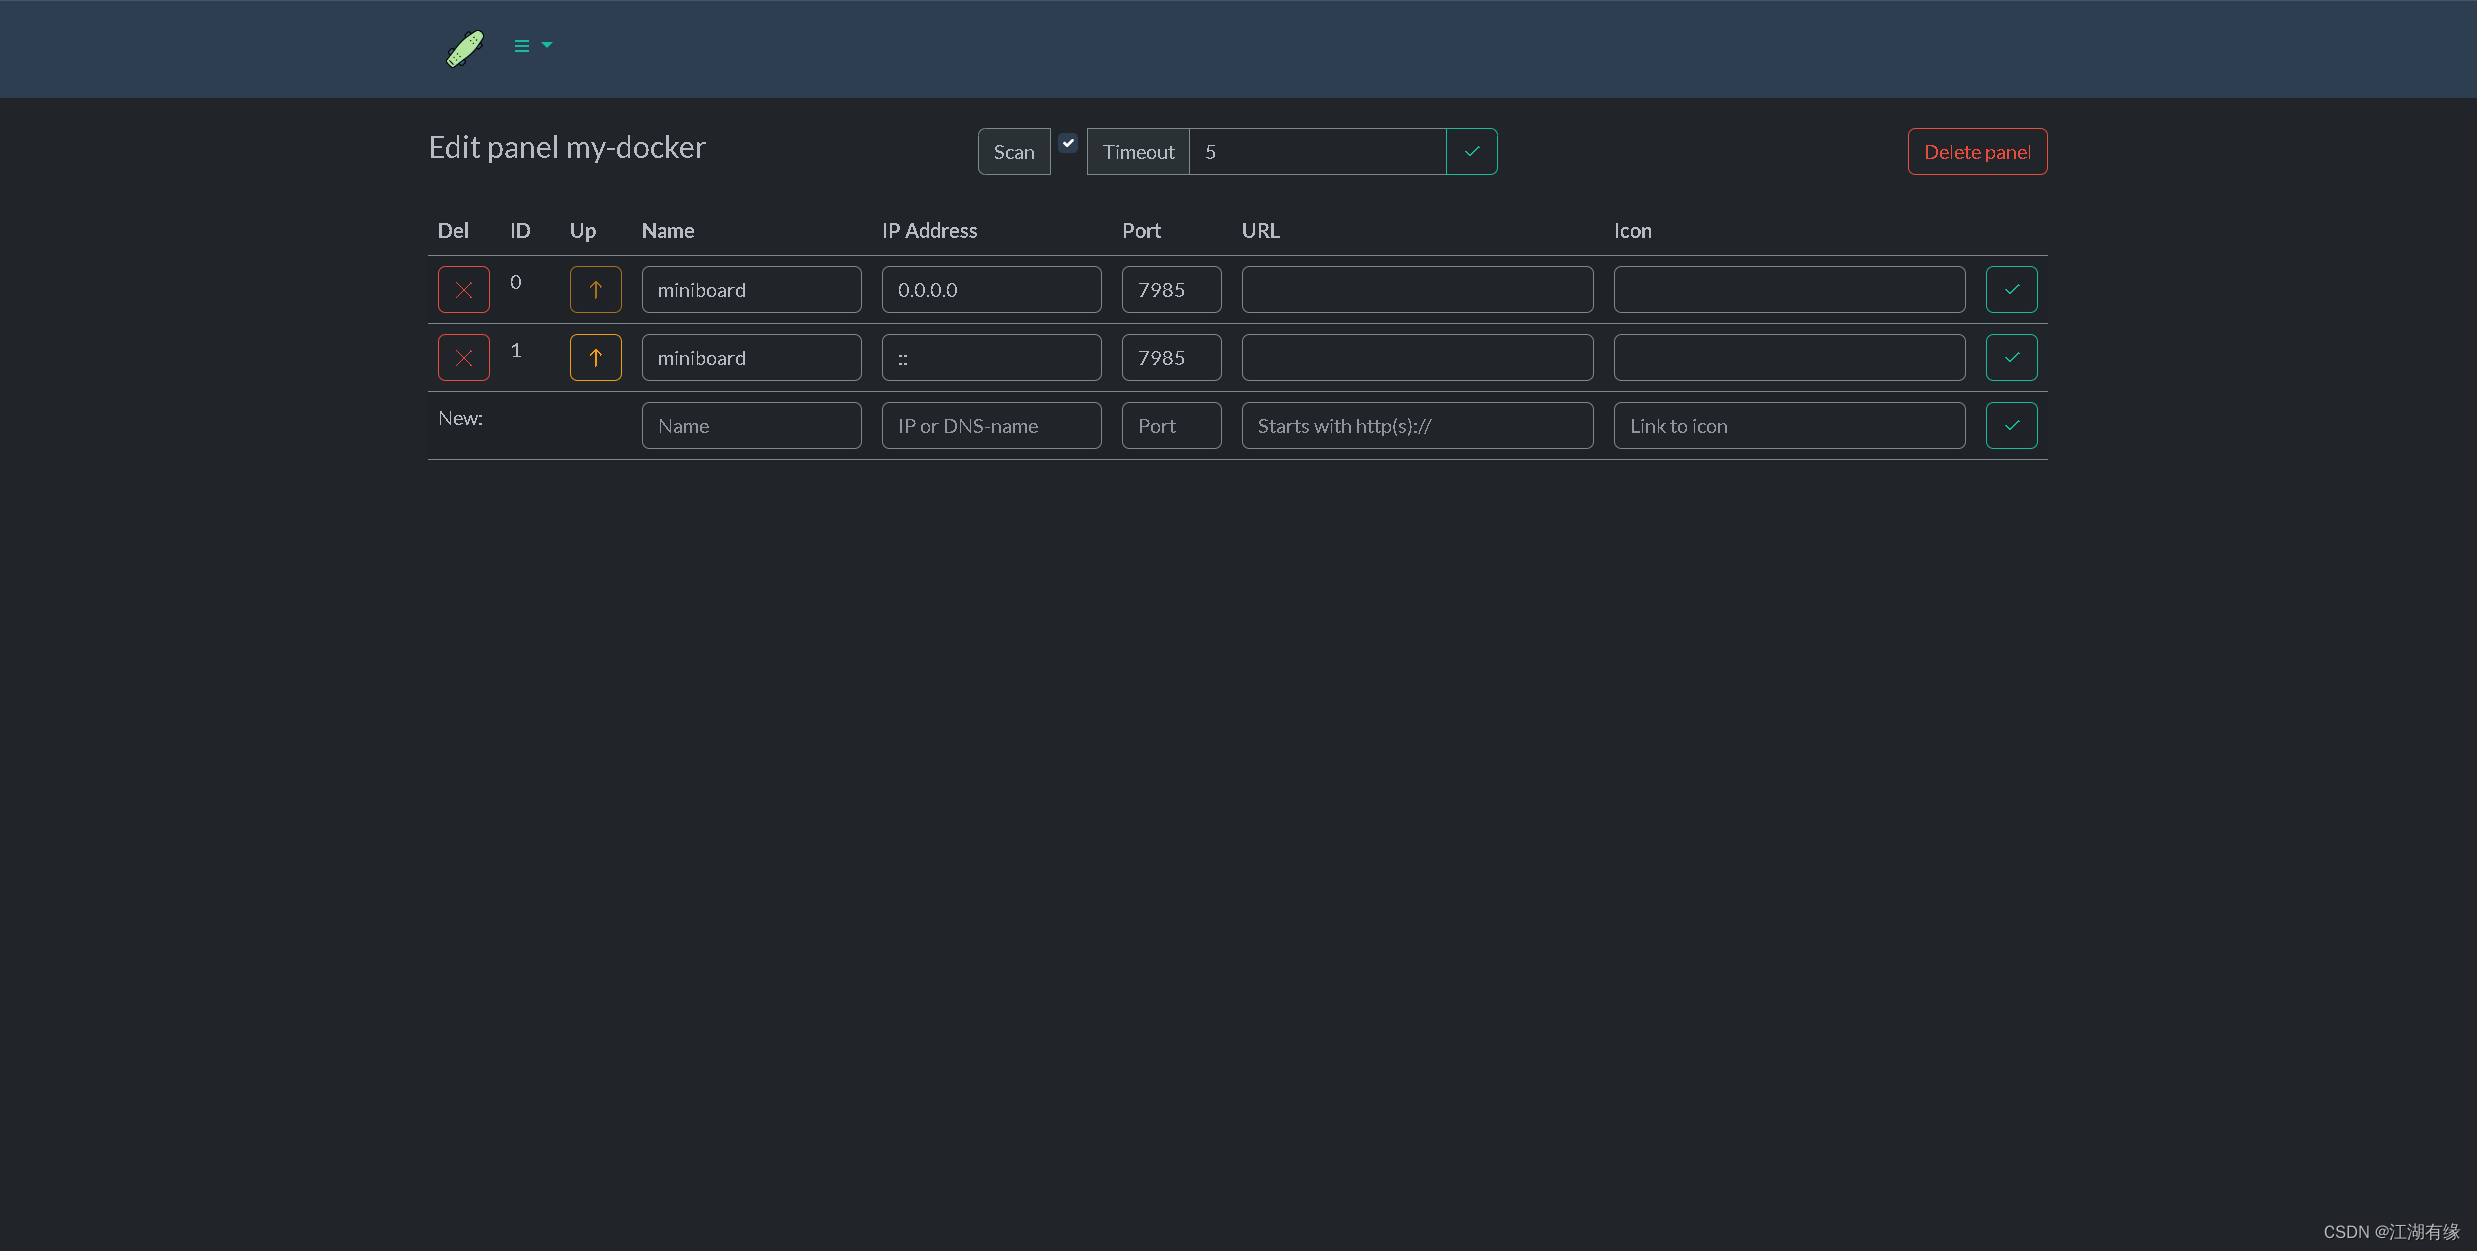The image size is (2477, 1251).
Task: Click the 0.0.0.0 IP address field
Action: 991,290
